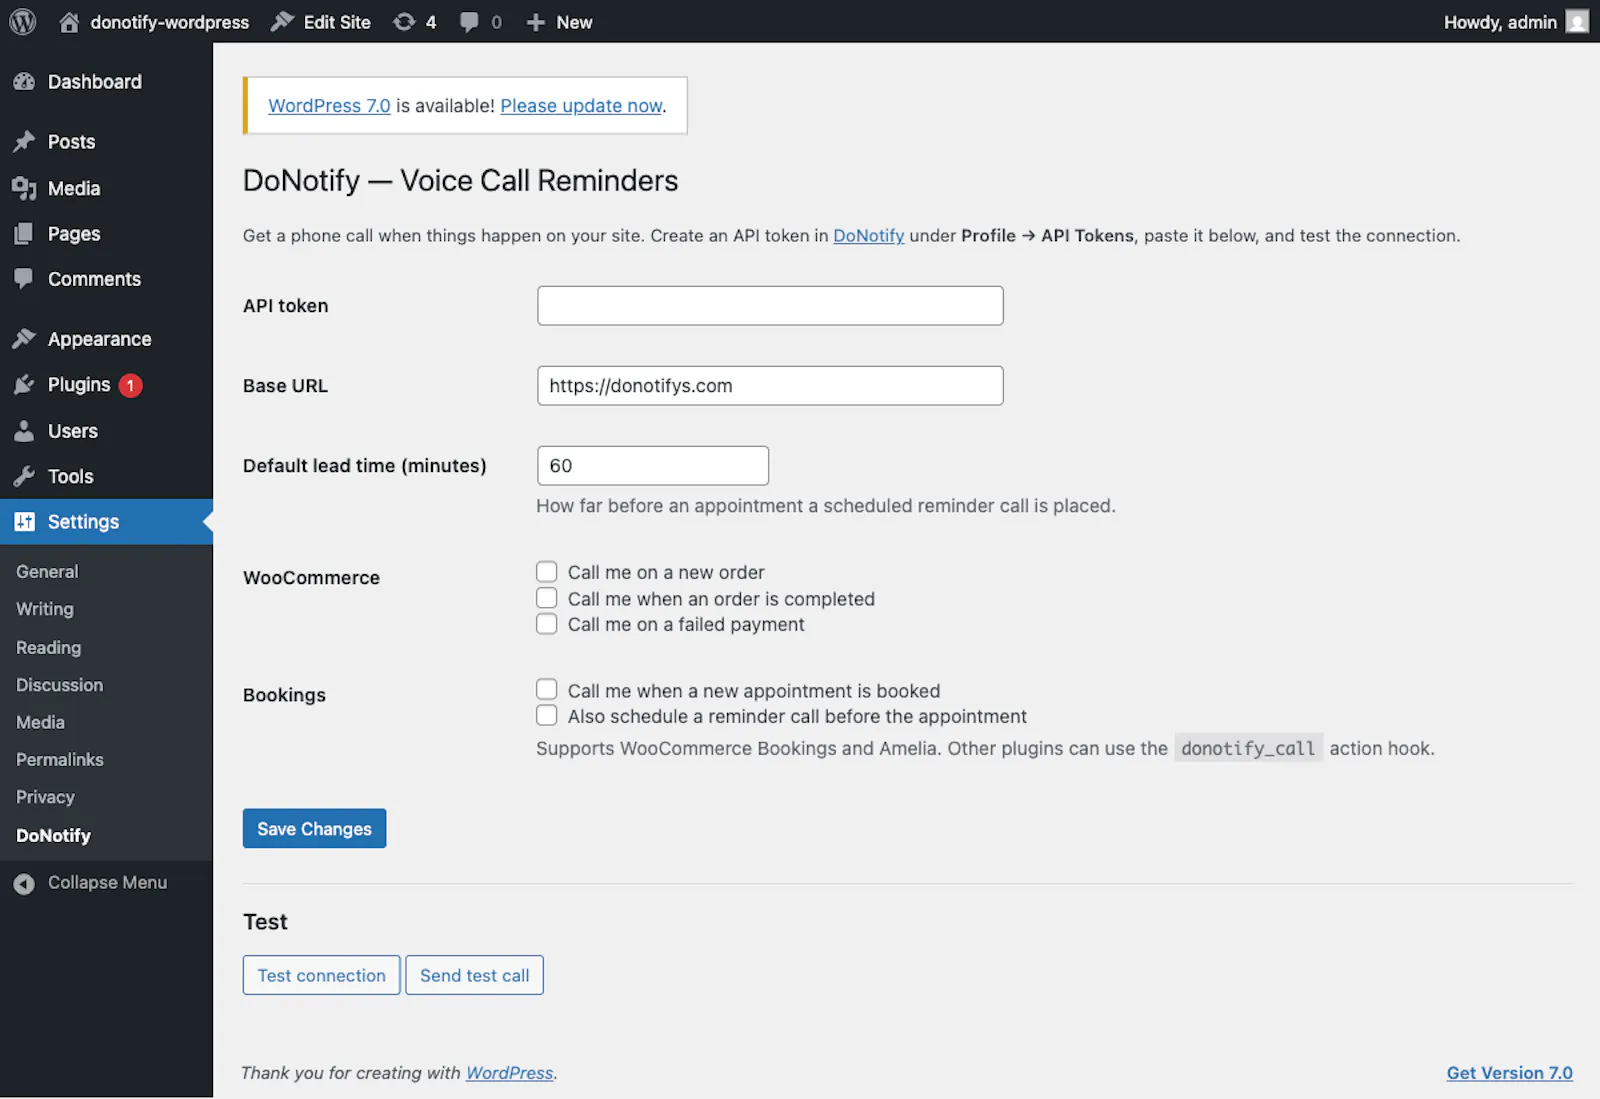Enable Also schedule a reminder call checkbox
The image size is (1600, 1099).
point(546,716)
